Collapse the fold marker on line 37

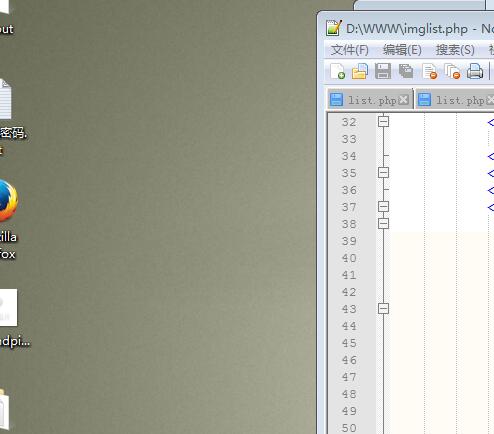[383, 207]
